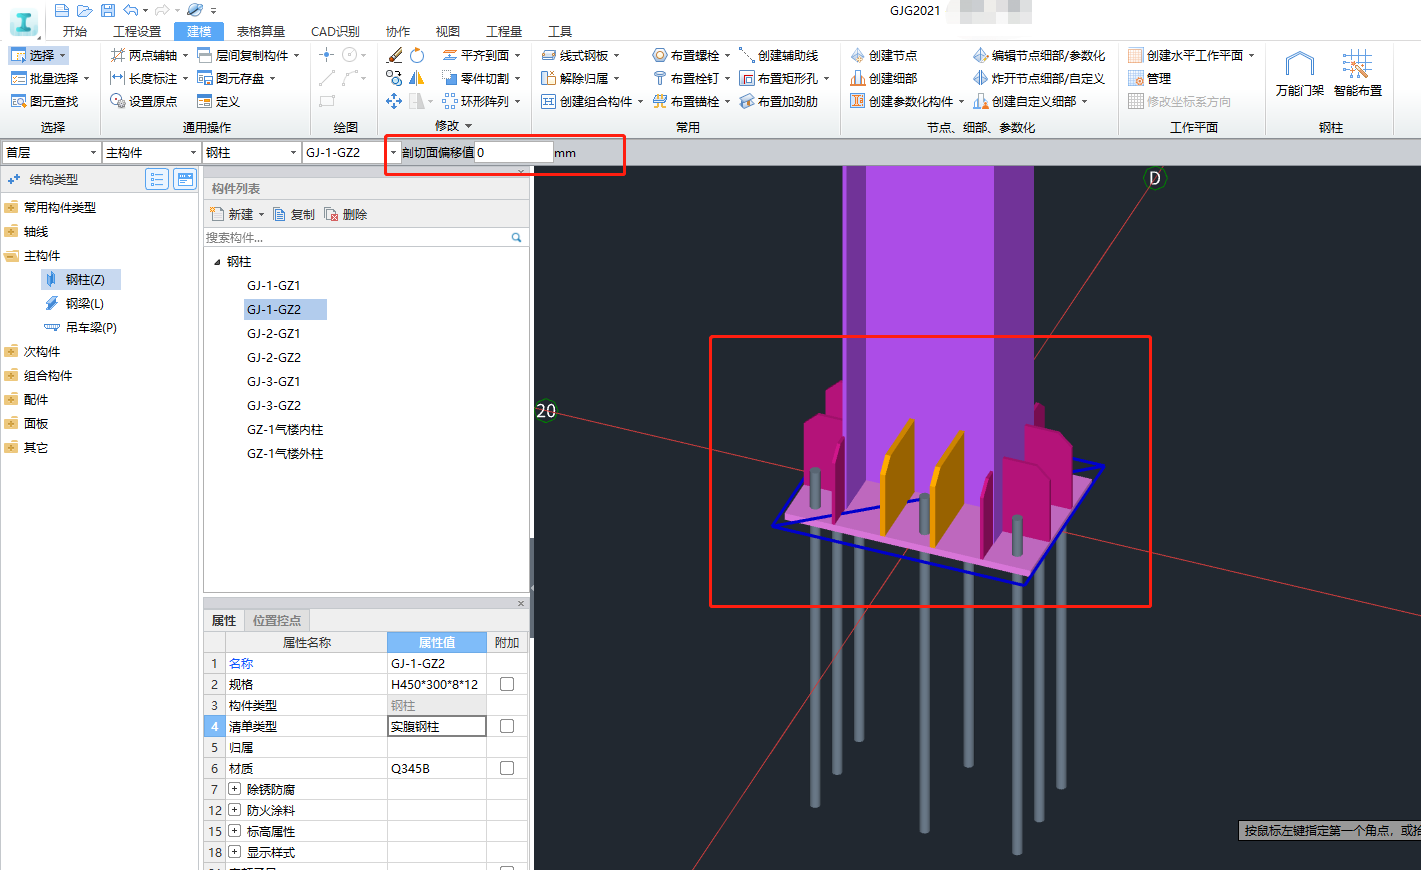Tick the 附加 checkbox for 清单类型 row

click(x=507, y=726)
